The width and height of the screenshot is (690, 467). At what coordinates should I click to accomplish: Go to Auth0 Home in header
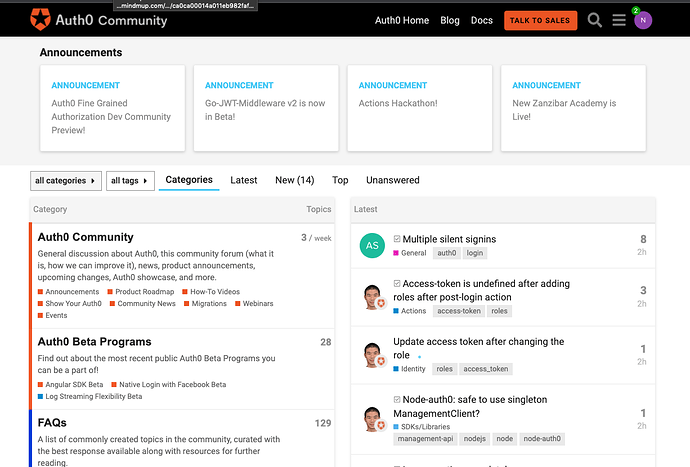pyautogui.click(x=402, y=20)
